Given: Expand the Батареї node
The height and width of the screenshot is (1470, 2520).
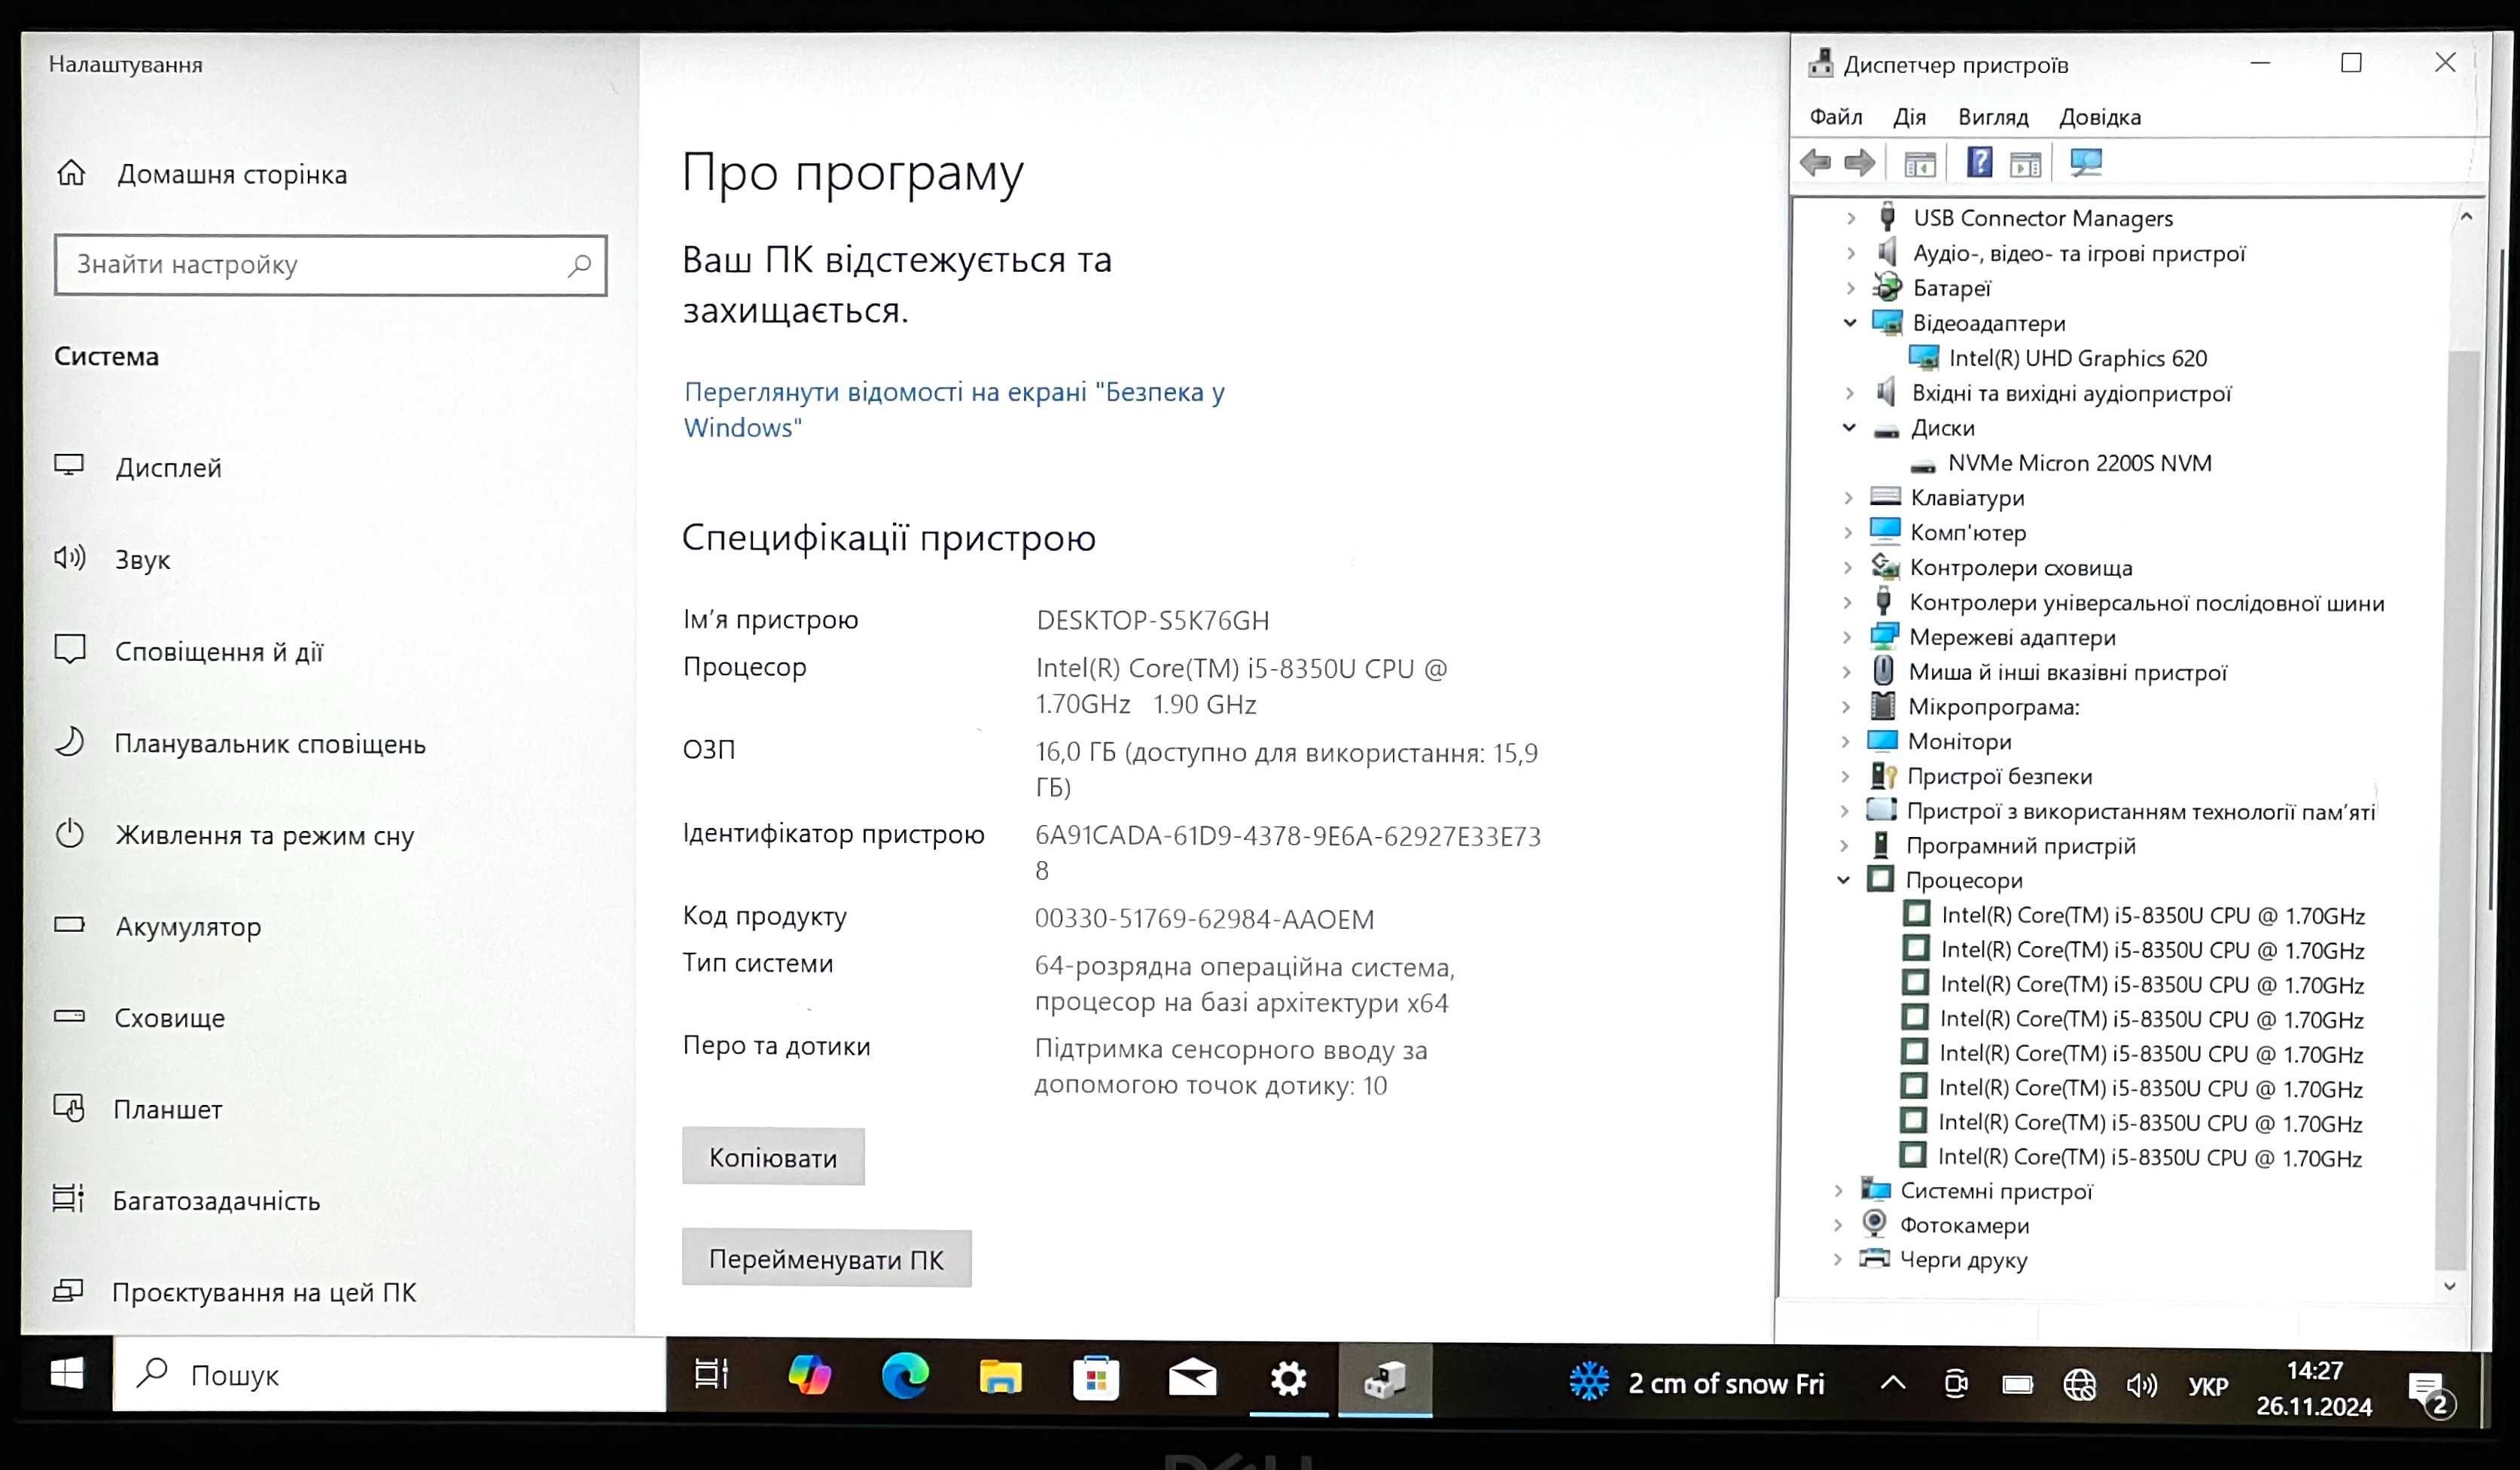Looking at the screenshot, I should 1850,288.
